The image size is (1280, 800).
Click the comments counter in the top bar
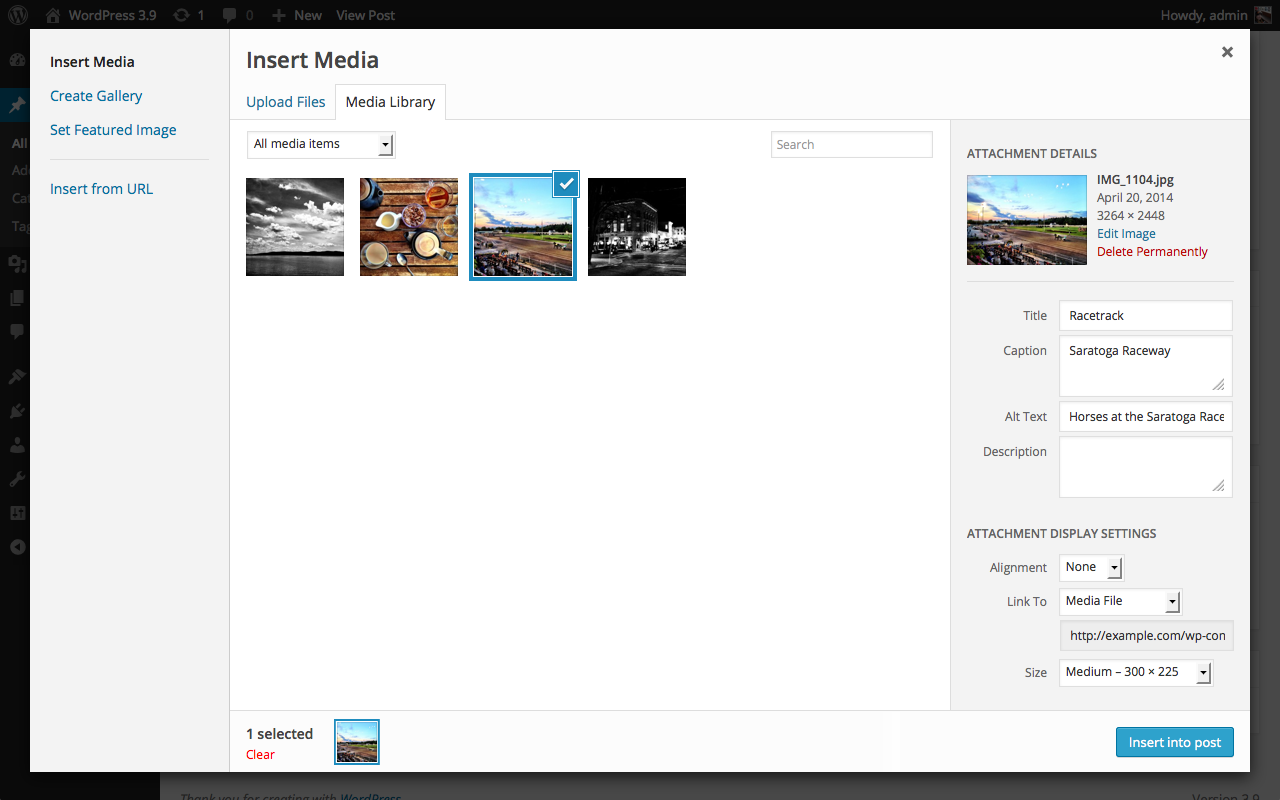[228, 15]
